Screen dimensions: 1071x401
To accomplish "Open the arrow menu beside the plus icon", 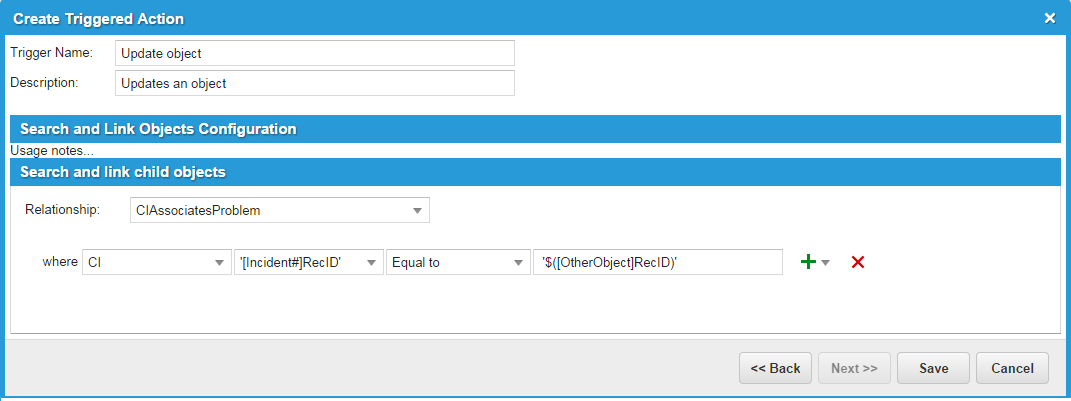I will [x=826, y=263].
